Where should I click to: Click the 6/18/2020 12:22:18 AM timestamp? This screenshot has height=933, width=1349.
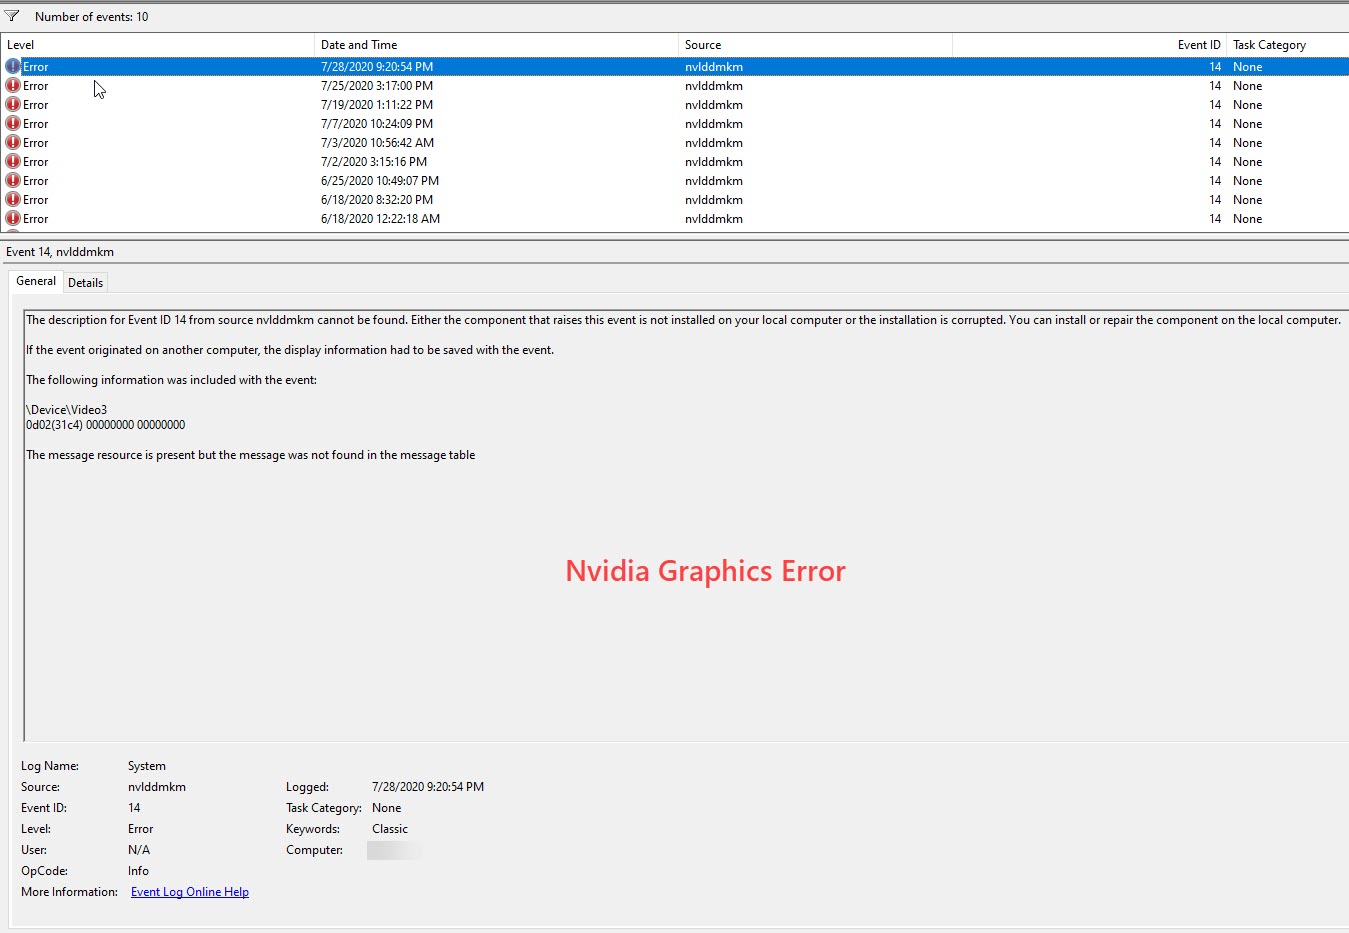click(x=380, y=219)
